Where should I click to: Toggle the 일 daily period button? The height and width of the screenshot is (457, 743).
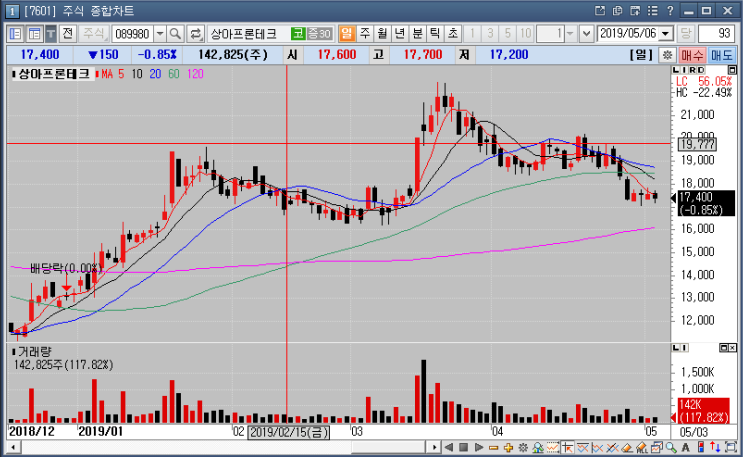pyautogui.click(x=346, y=34)
